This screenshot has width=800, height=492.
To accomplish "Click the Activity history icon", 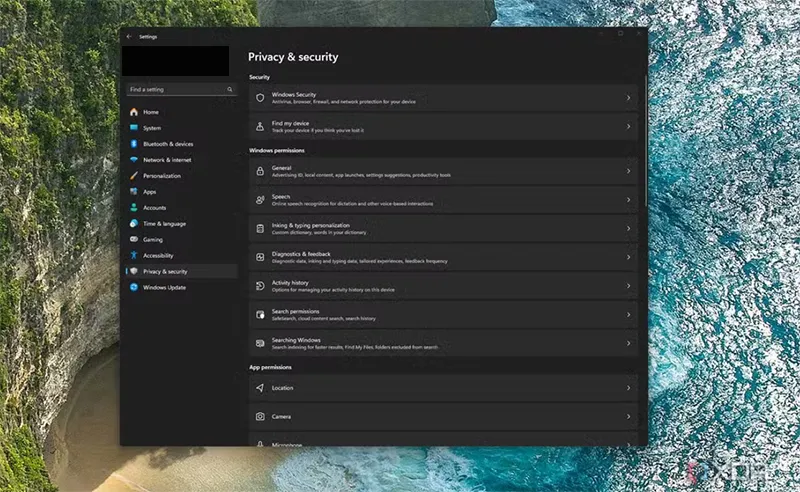I will click(260, 286).
